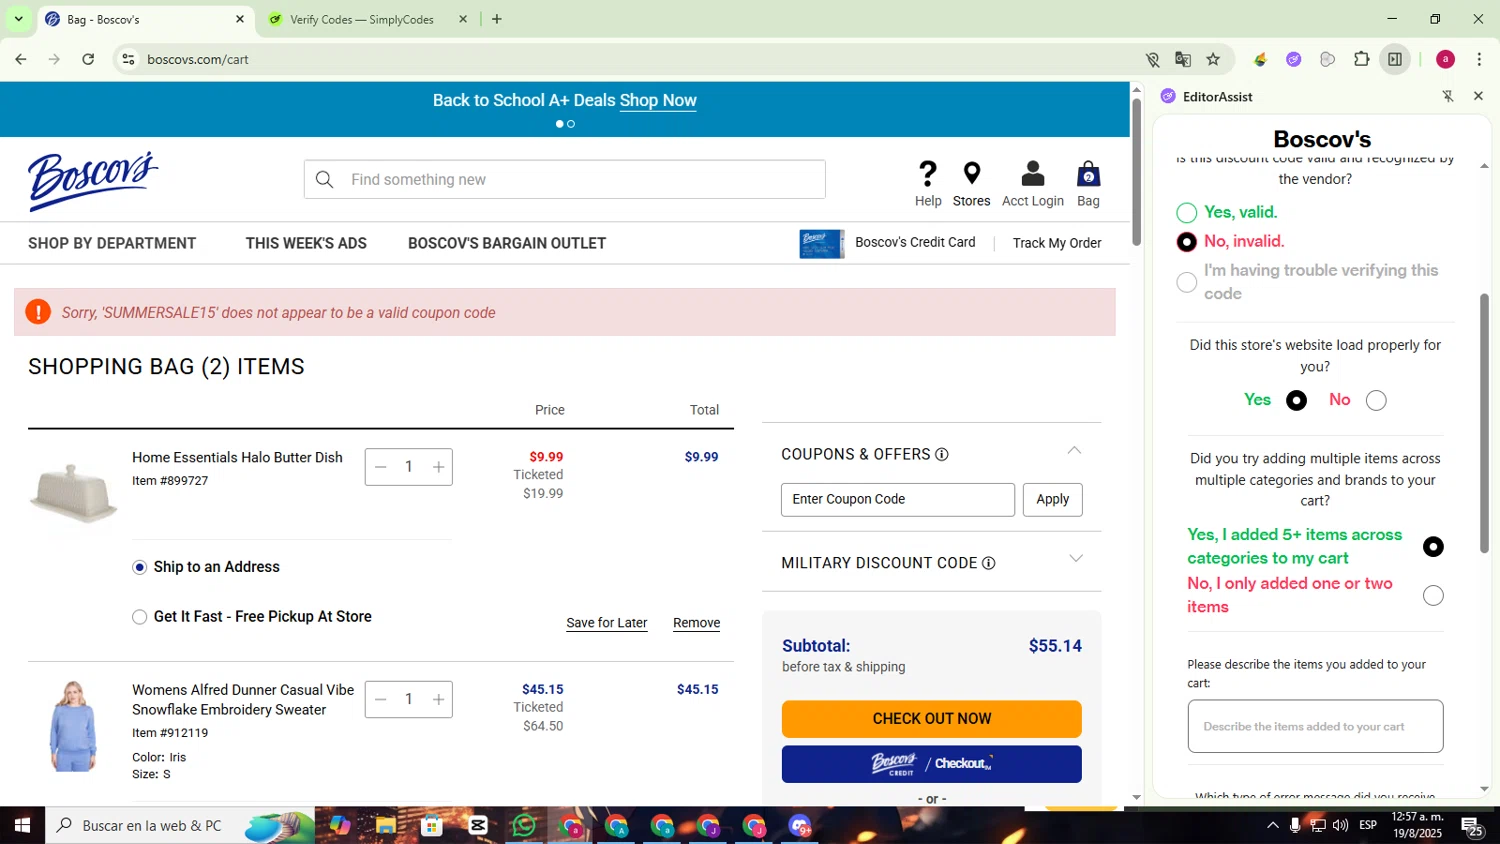Switch to the Verify Codes SimplyCodes tab

367,19
